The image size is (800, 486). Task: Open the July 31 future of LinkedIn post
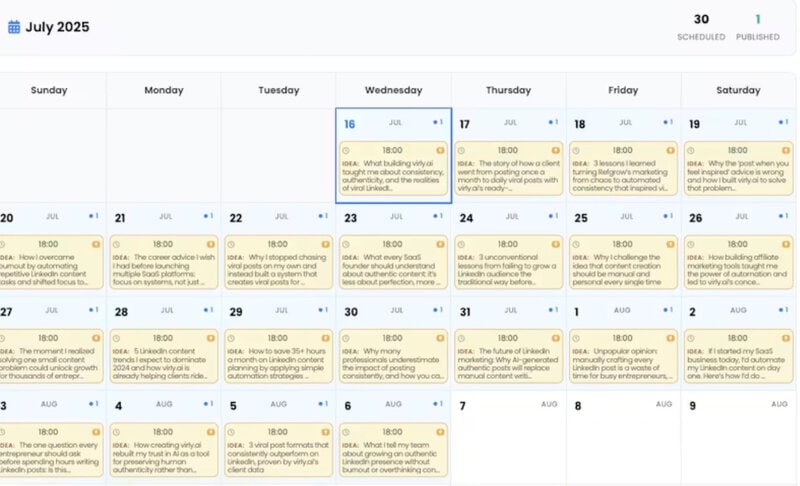(509, 356)
